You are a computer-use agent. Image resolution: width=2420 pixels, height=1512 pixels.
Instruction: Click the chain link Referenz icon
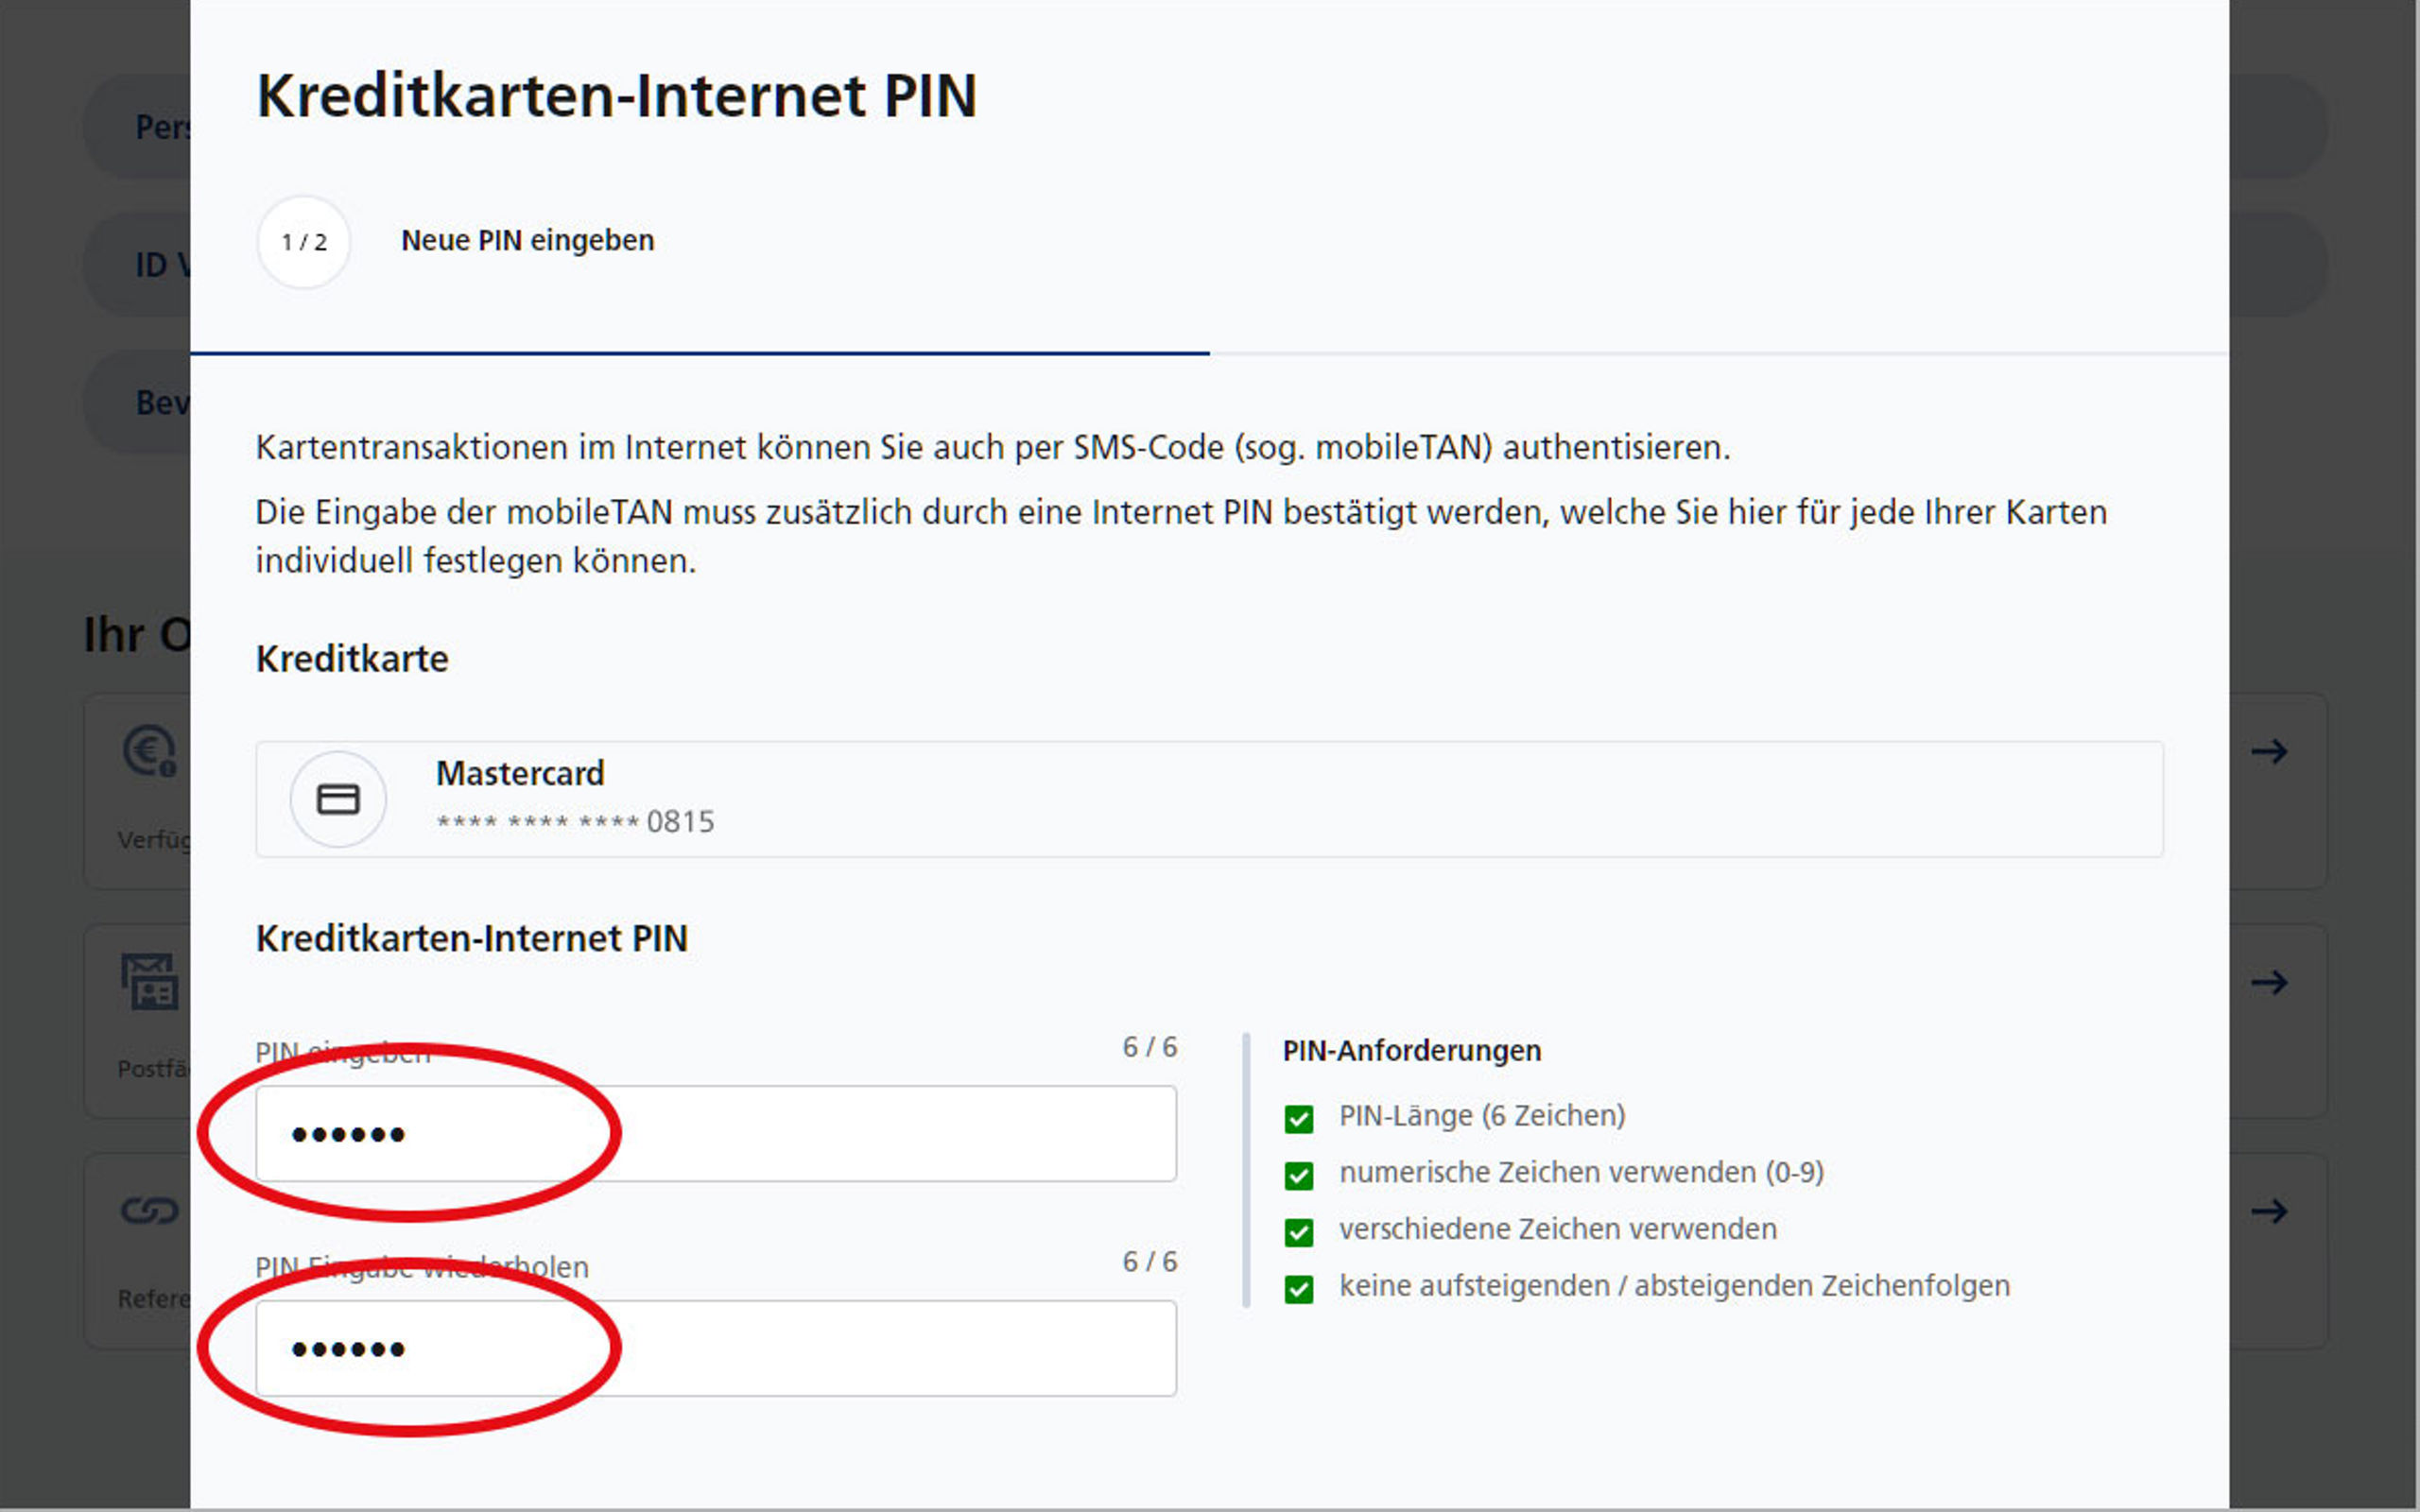coord(149,1211)
